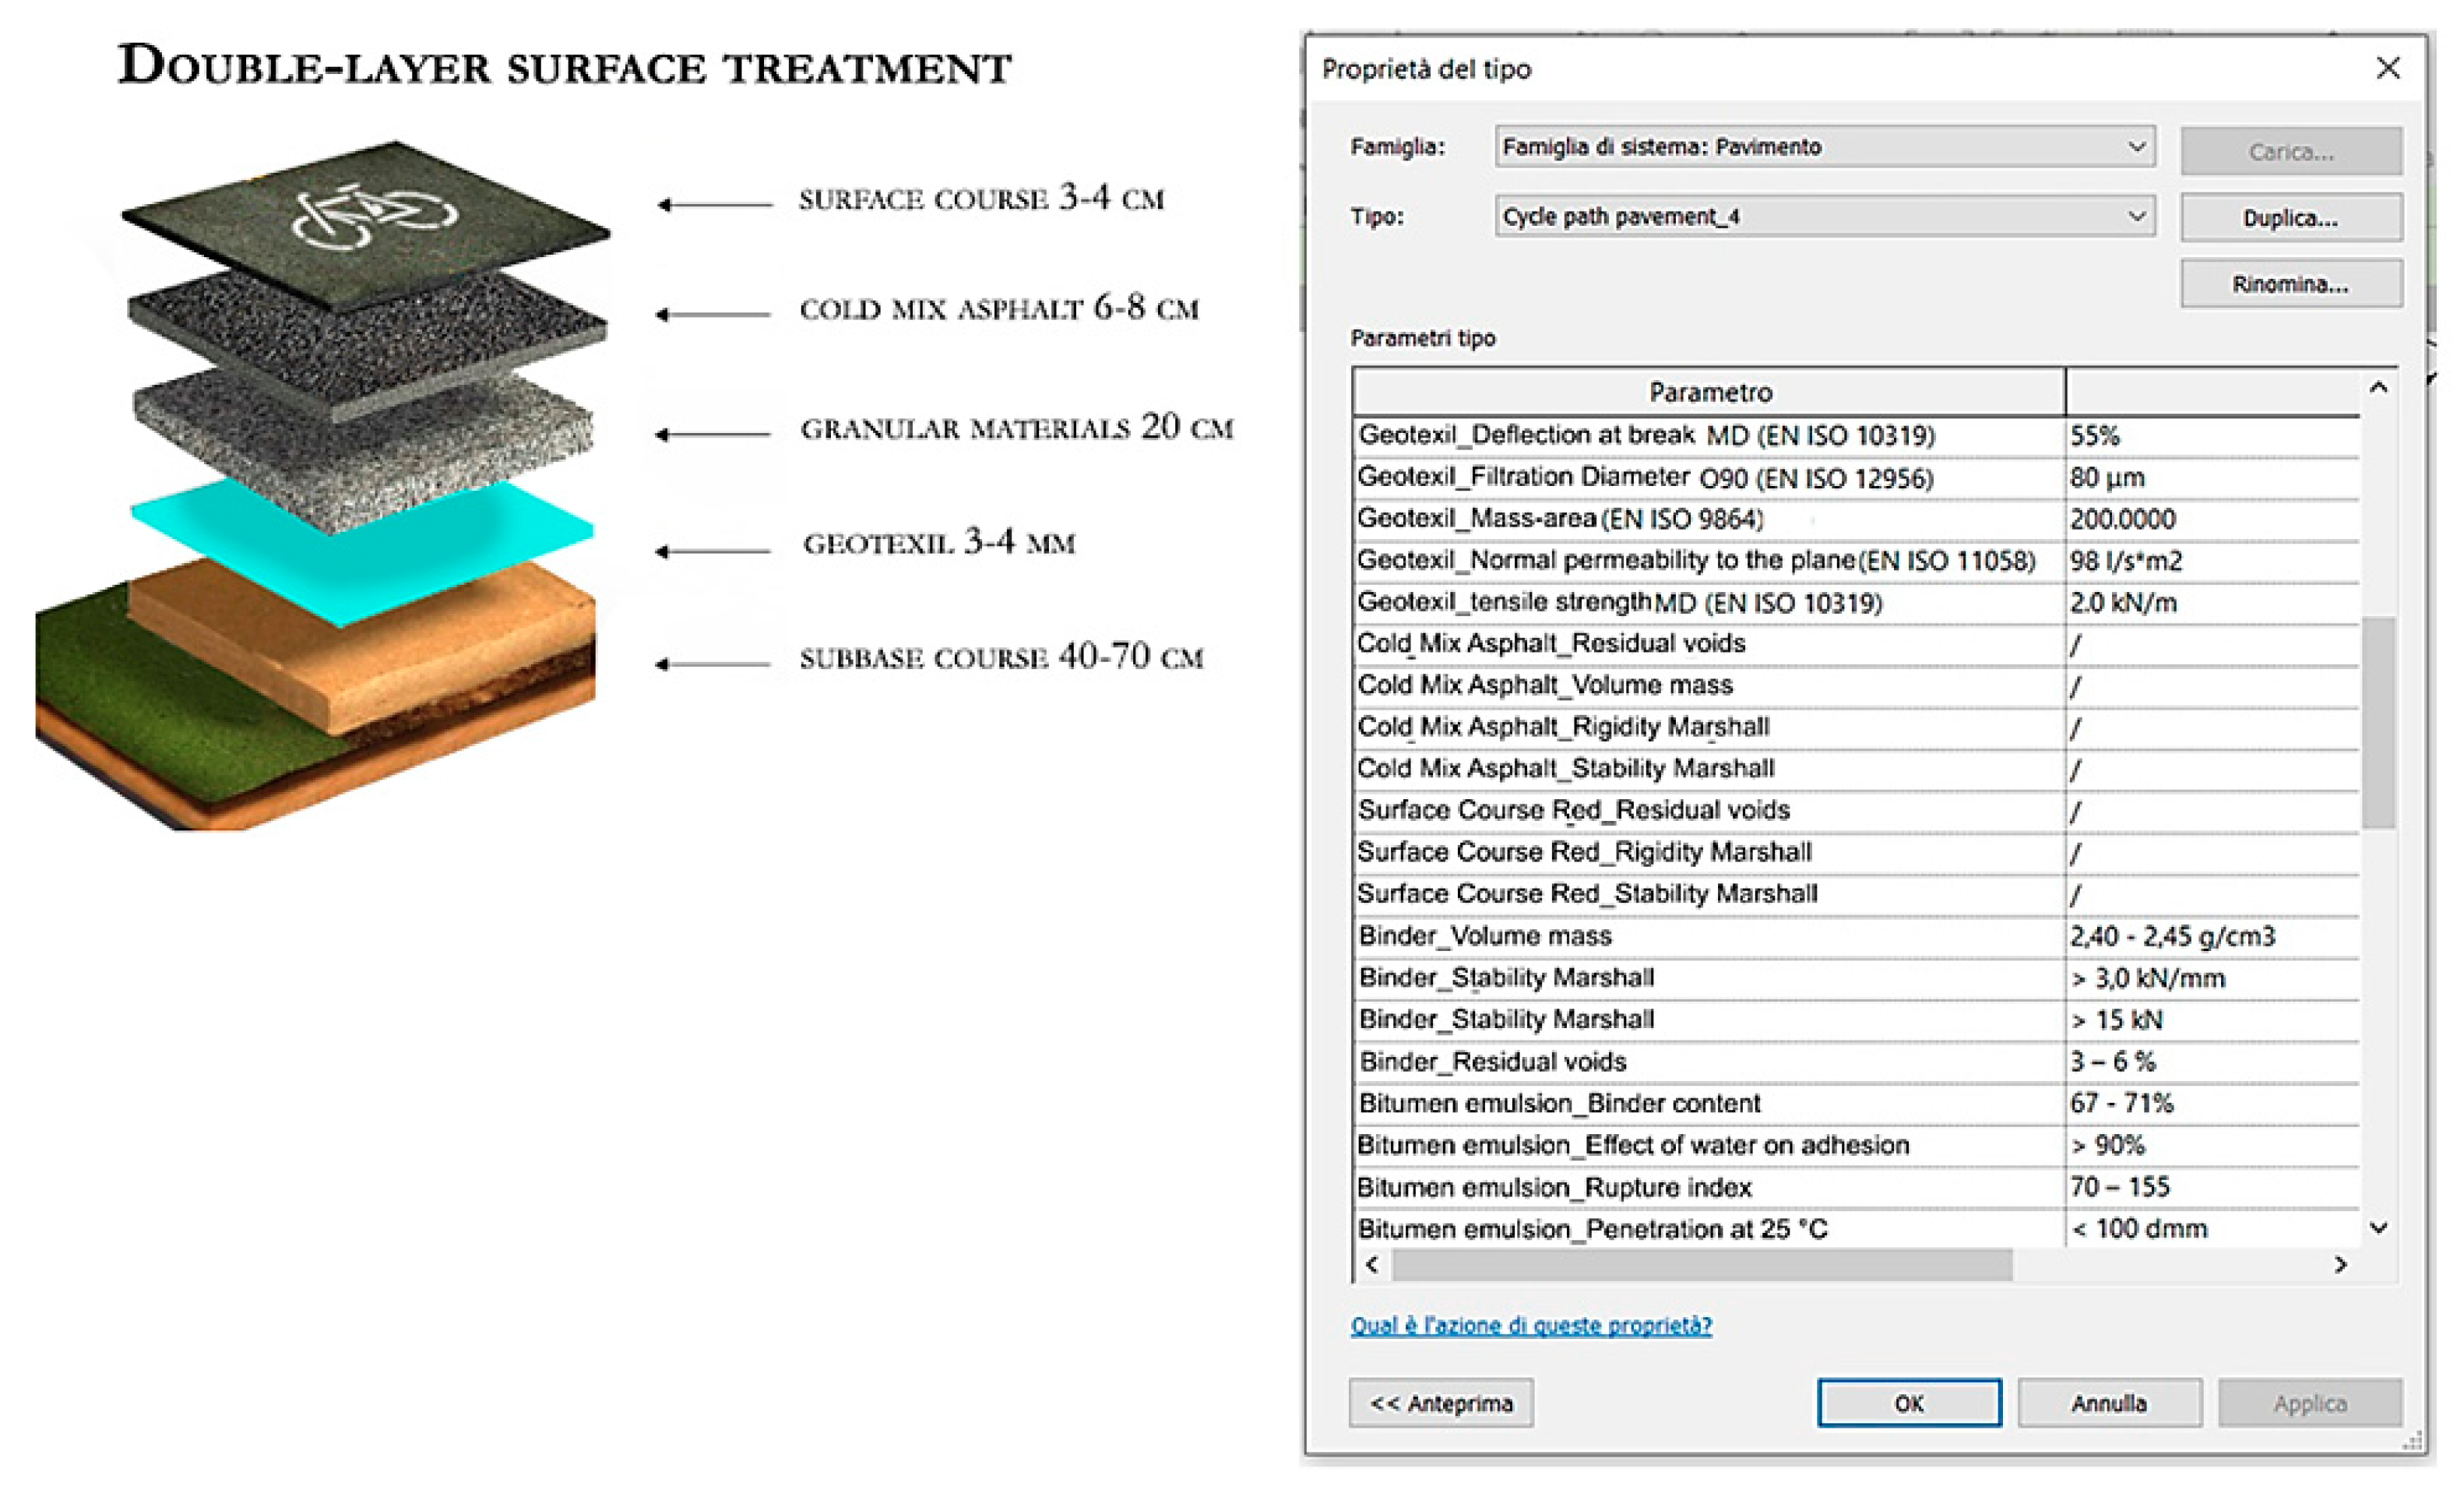Viewport: 2464px width, 1490px height.
Task: Click the horizontal scrollbar right arrow
Action: 2340,1264
